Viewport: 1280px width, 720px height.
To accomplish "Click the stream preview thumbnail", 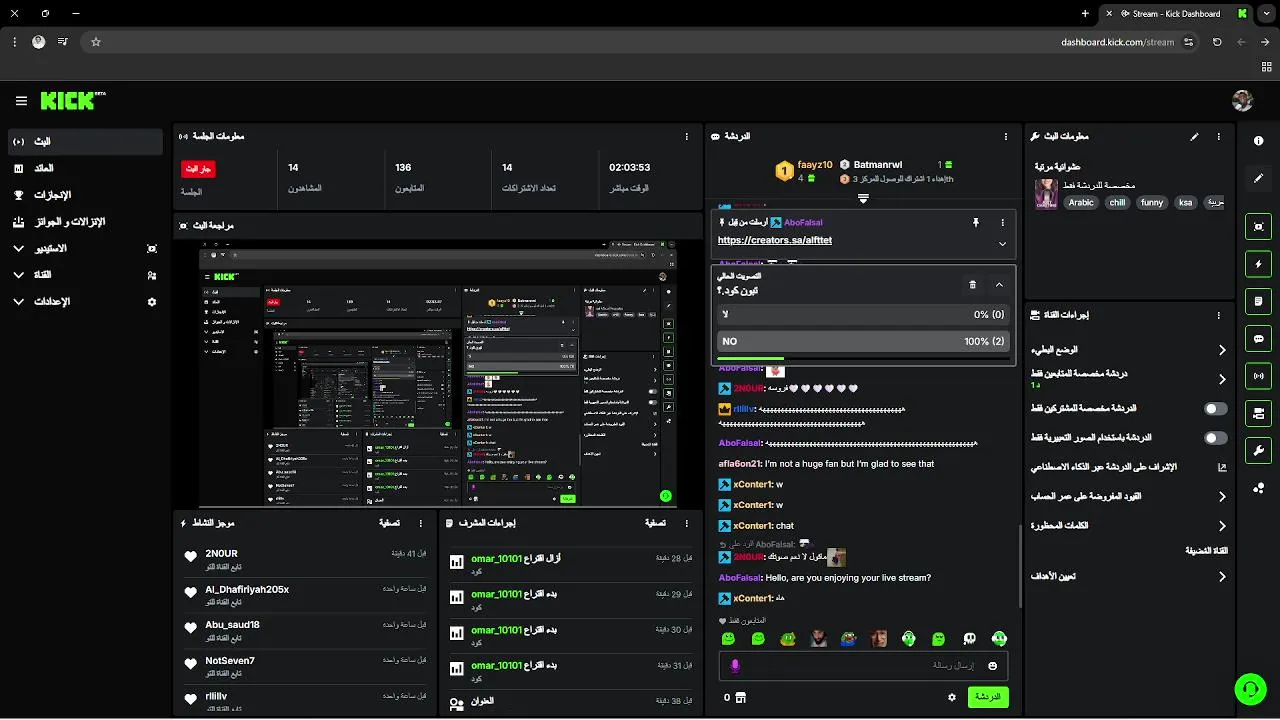I will (x=438, y=374).
